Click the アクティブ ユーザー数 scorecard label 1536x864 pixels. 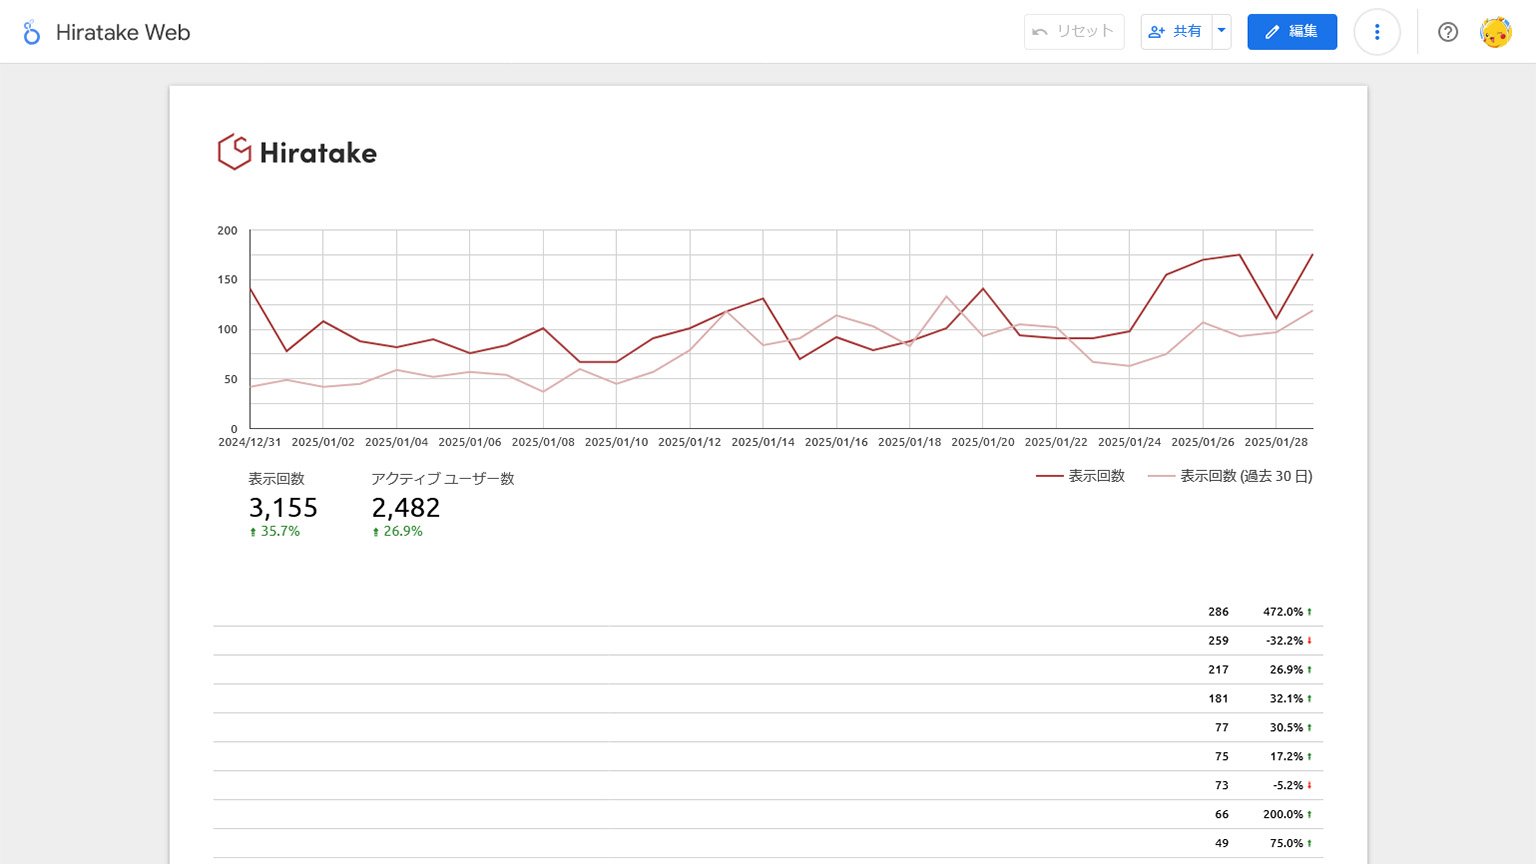443,479
